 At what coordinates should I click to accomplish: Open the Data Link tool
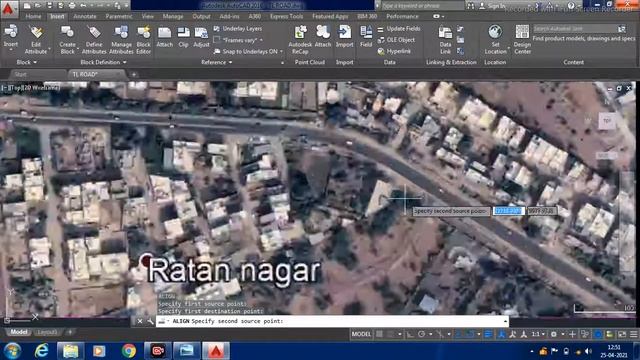[445, 40]
